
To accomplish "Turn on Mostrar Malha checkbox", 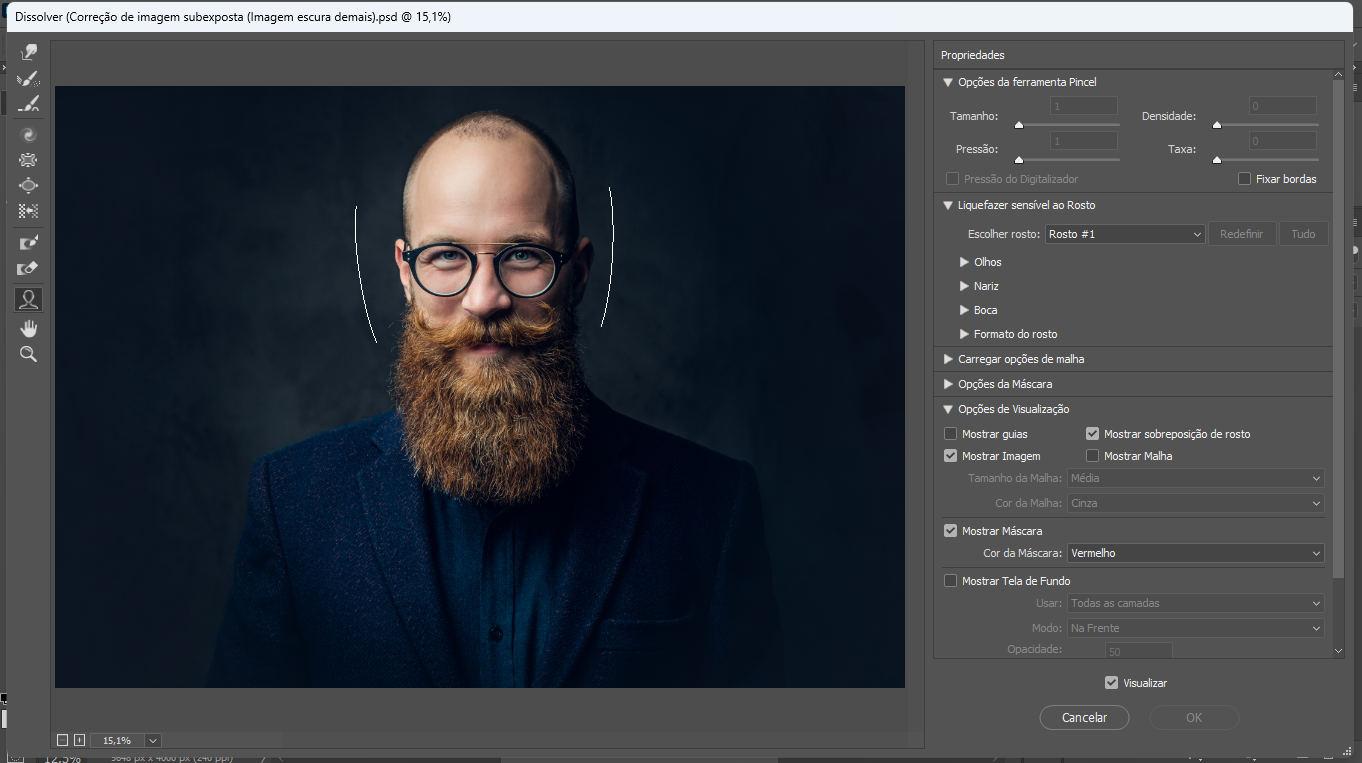I will (x=1093, y=456).
